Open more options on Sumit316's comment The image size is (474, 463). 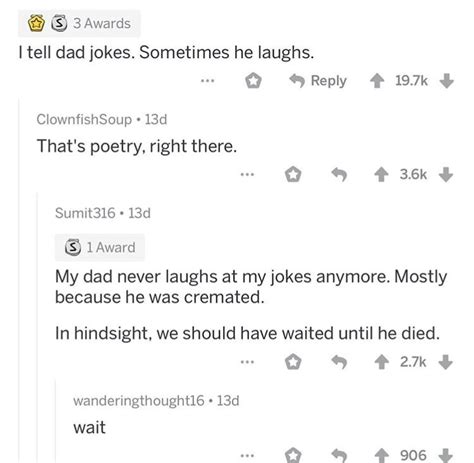pos(248,362)
